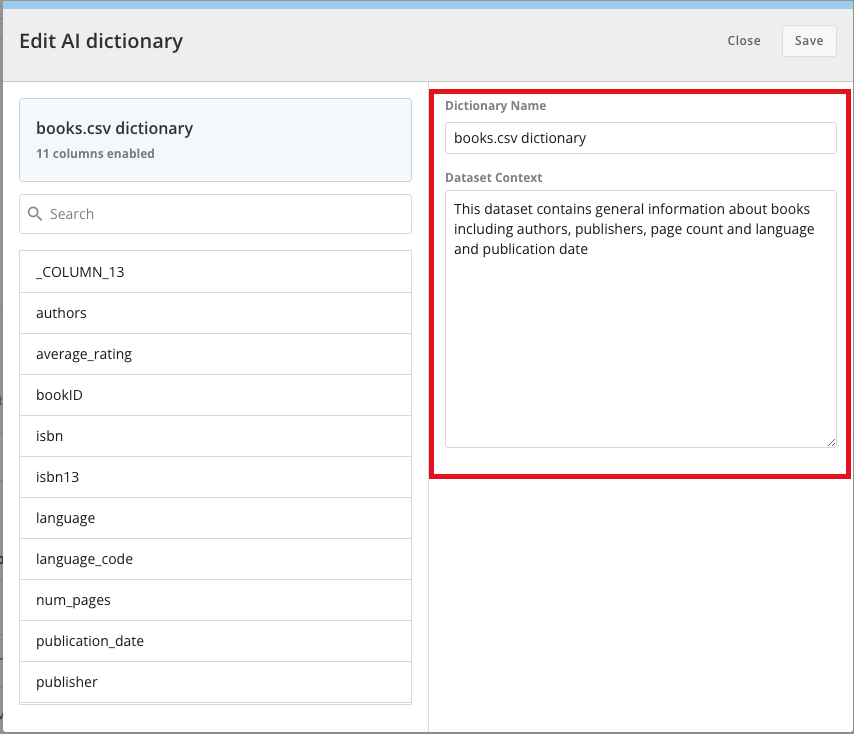The image size is (854, 734).
Task: Select the authors column row
Action: coord(215,313)
